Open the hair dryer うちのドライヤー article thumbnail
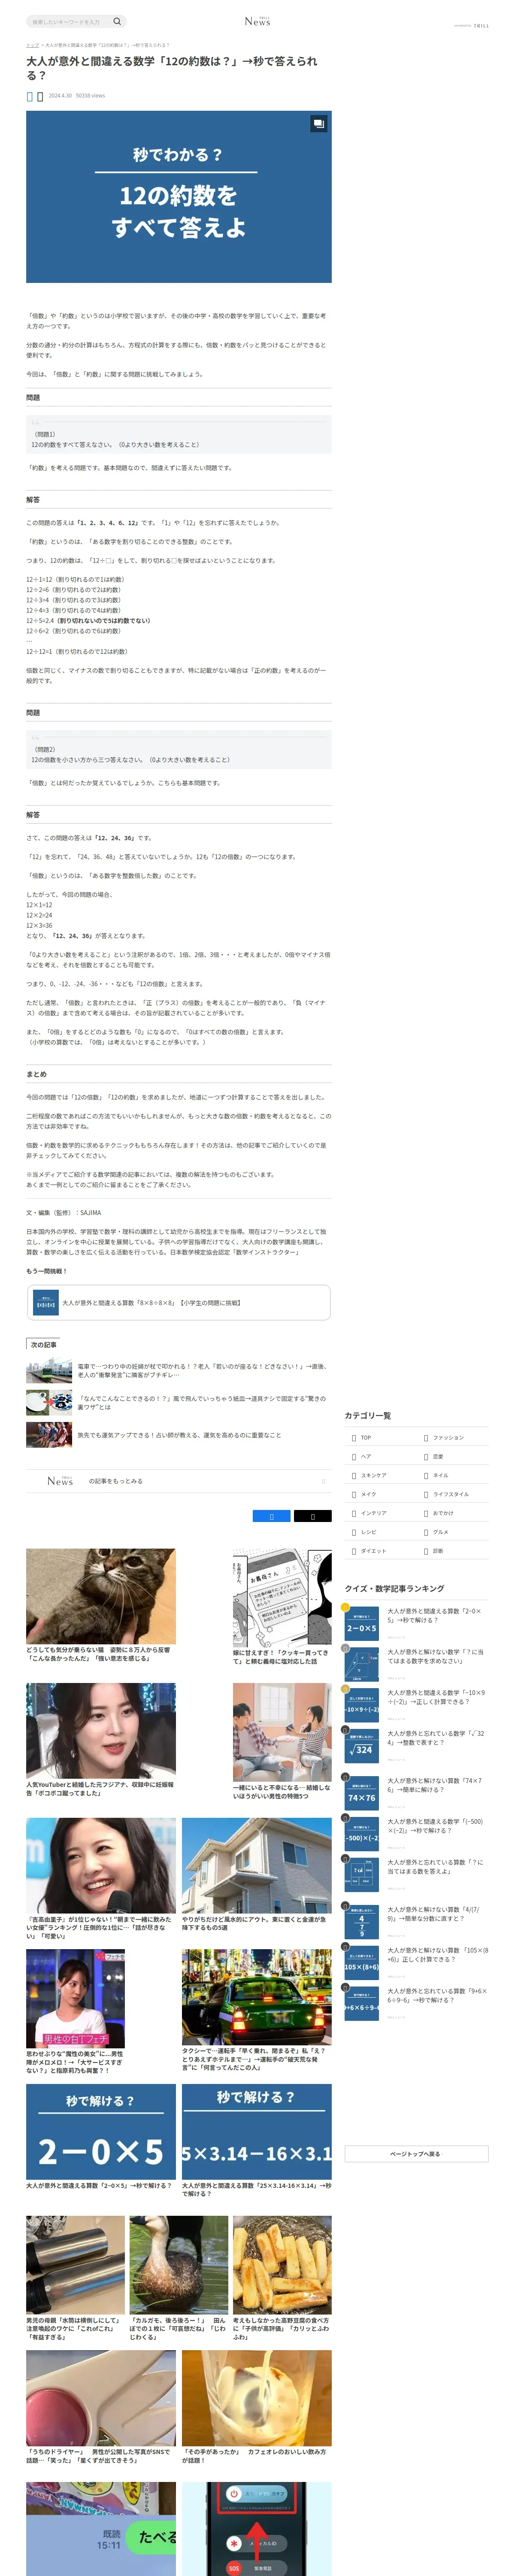The width and height of the screenshot is (515, 2576). (x=100, y=2398)
